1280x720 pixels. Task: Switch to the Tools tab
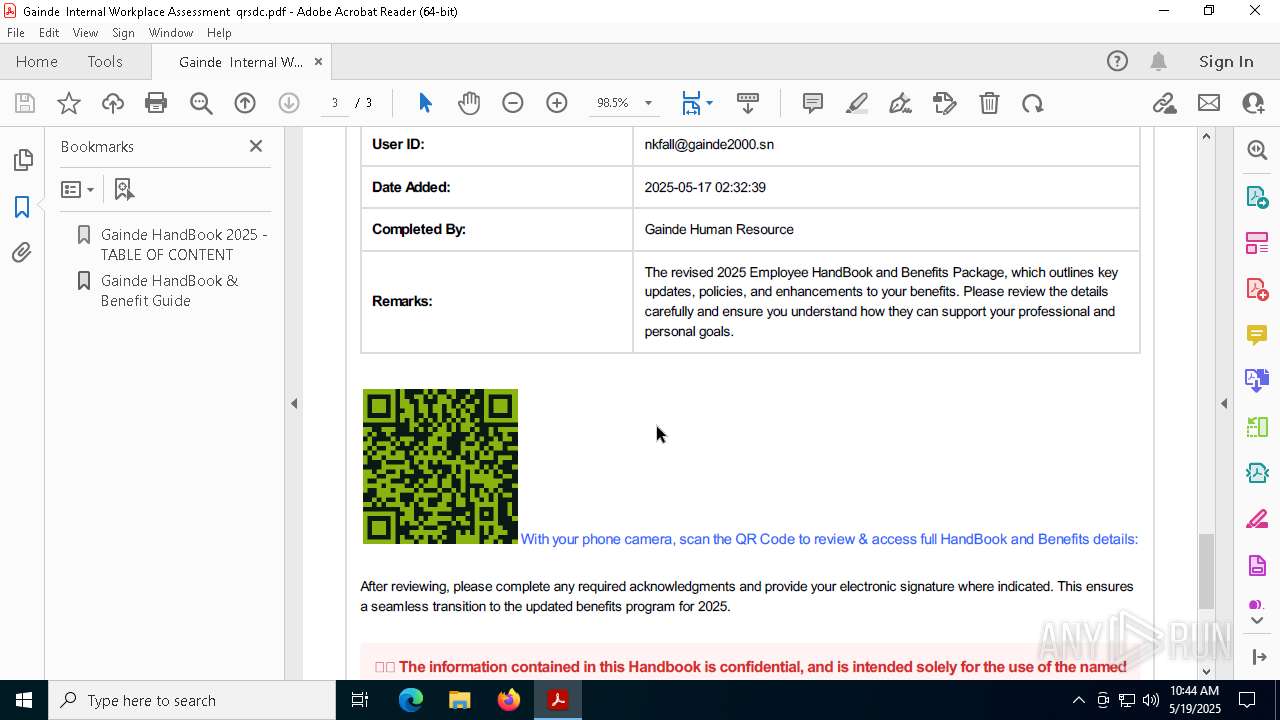click(x=105, y=61)
